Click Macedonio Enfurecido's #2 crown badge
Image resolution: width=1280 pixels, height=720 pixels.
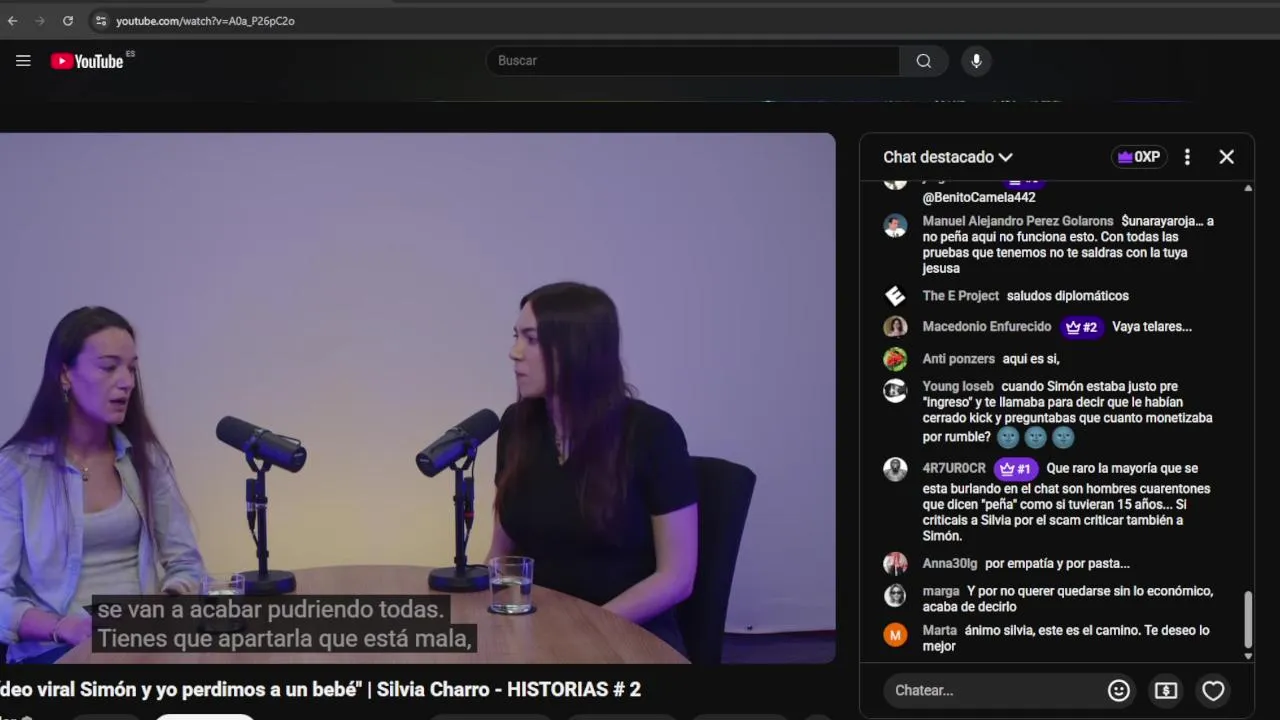coord(1082,327)
